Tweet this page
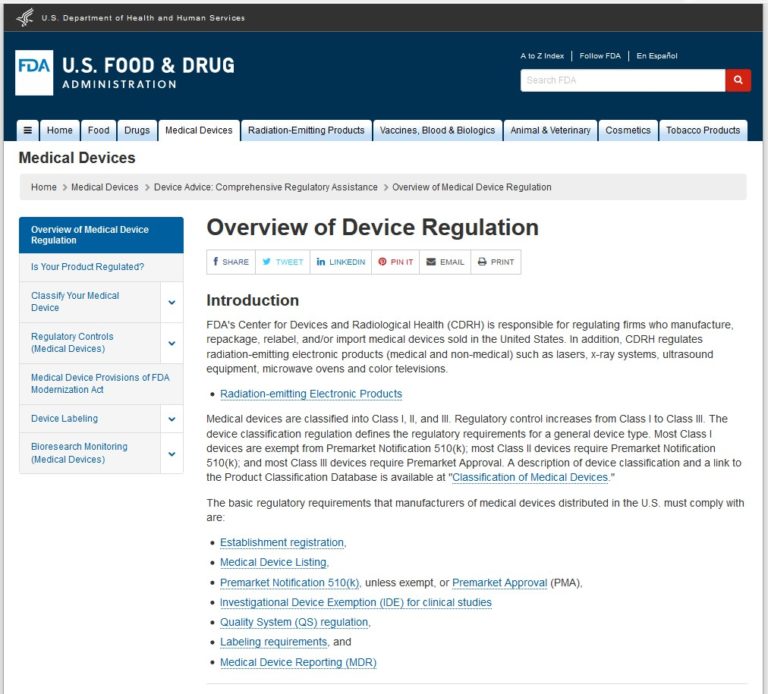 pyautogui.click(x=283, y=262)
